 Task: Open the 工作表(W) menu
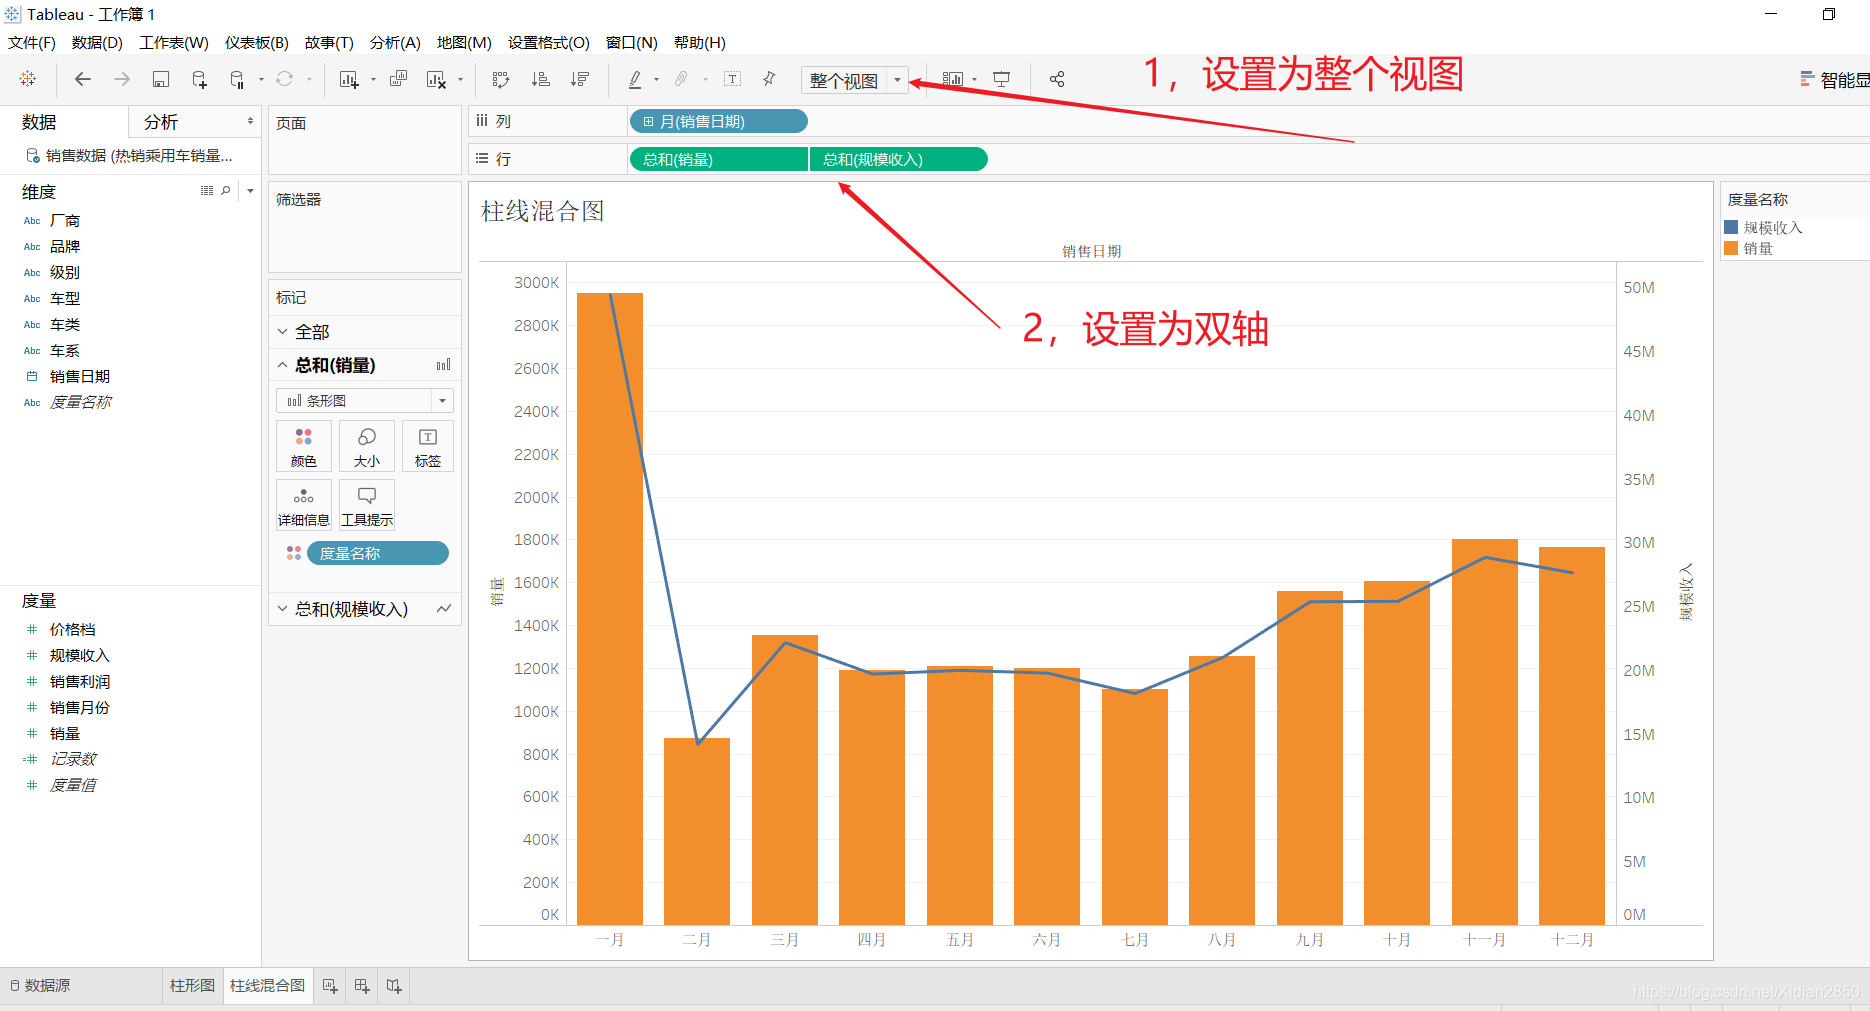tap(174, 43)
